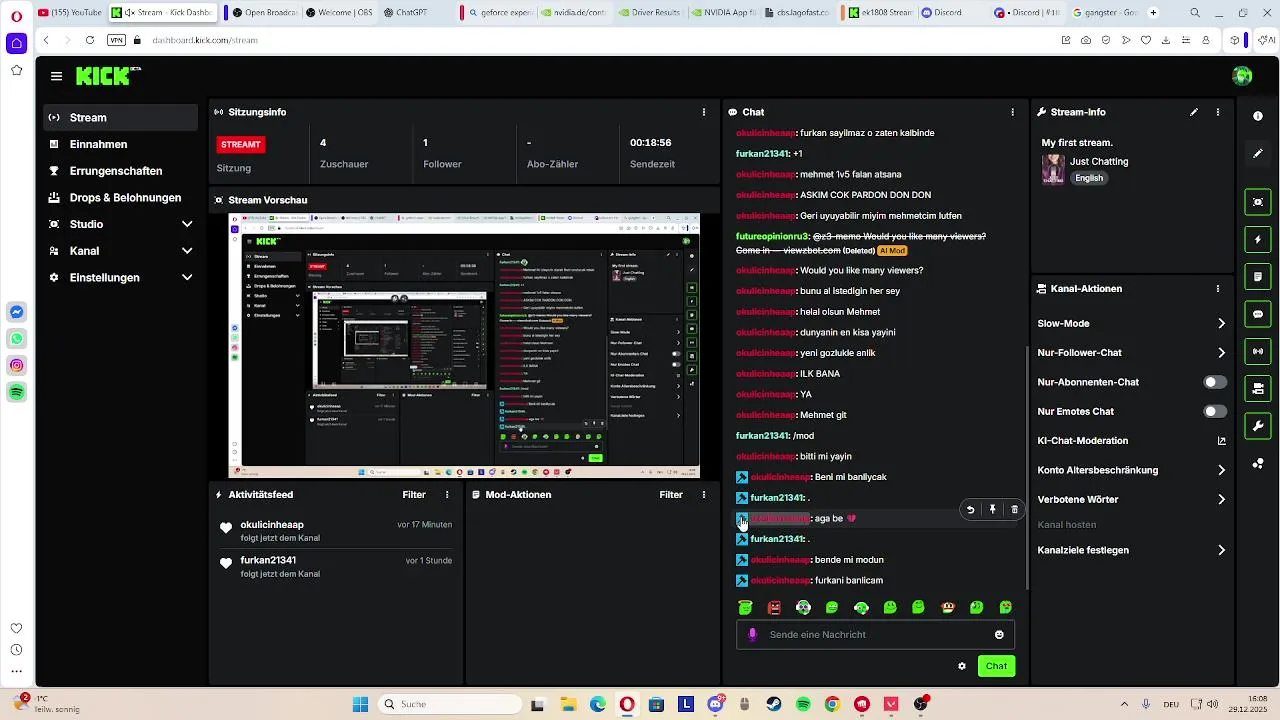The height and width of the screenshot is (720, 1280).
Task: Open the emoji picker in message field
Action: [x=999, y=634]
